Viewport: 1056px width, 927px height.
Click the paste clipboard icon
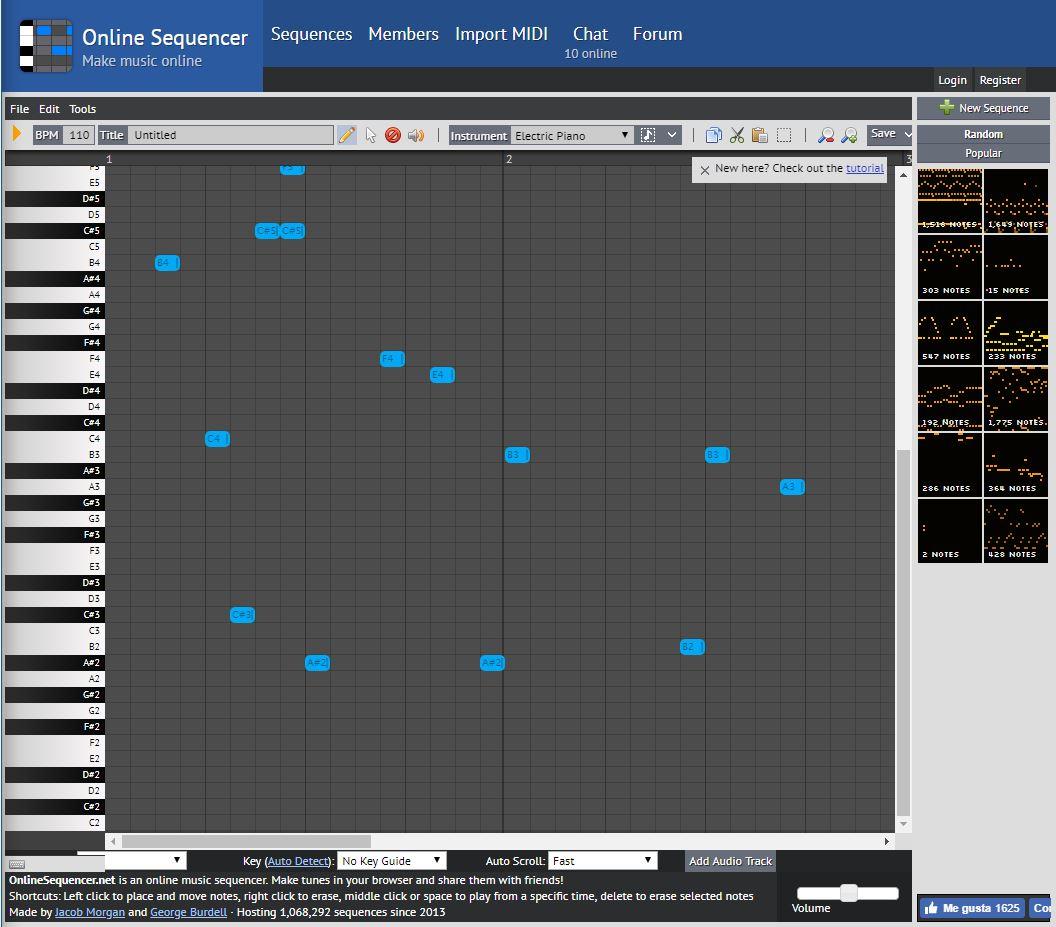(x=760, y=135)
